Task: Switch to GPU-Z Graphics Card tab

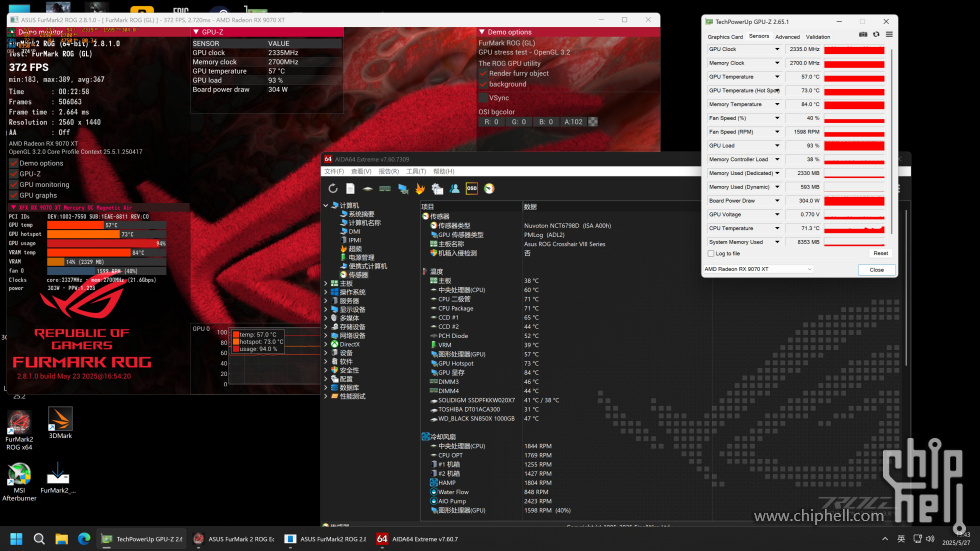Action: coord(725,37)
